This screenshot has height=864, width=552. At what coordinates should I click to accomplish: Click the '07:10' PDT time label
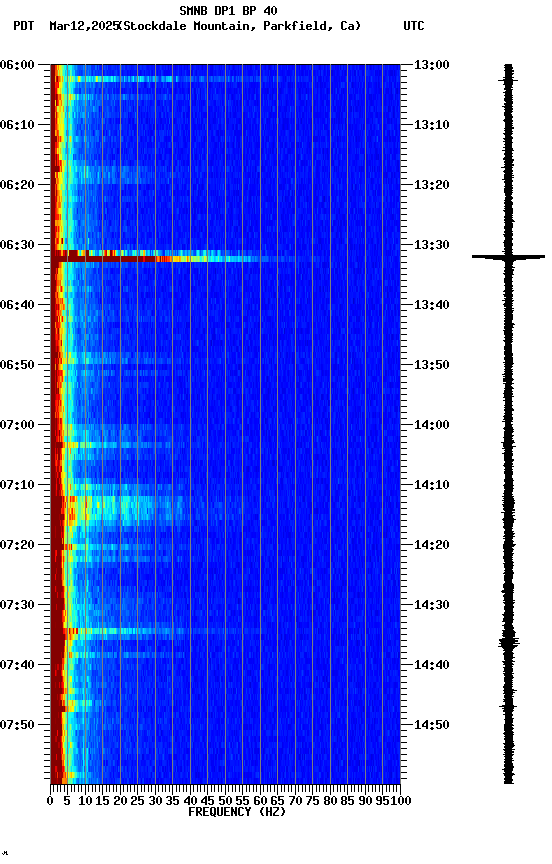tap(17, 485)
